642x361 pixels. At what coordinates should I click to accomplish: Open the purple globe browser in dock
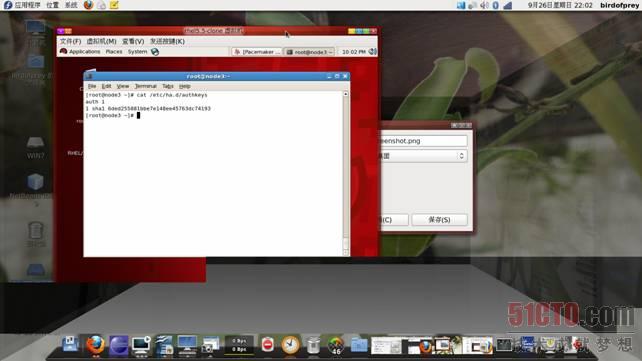pyautogui.click(x=119, y=345)
